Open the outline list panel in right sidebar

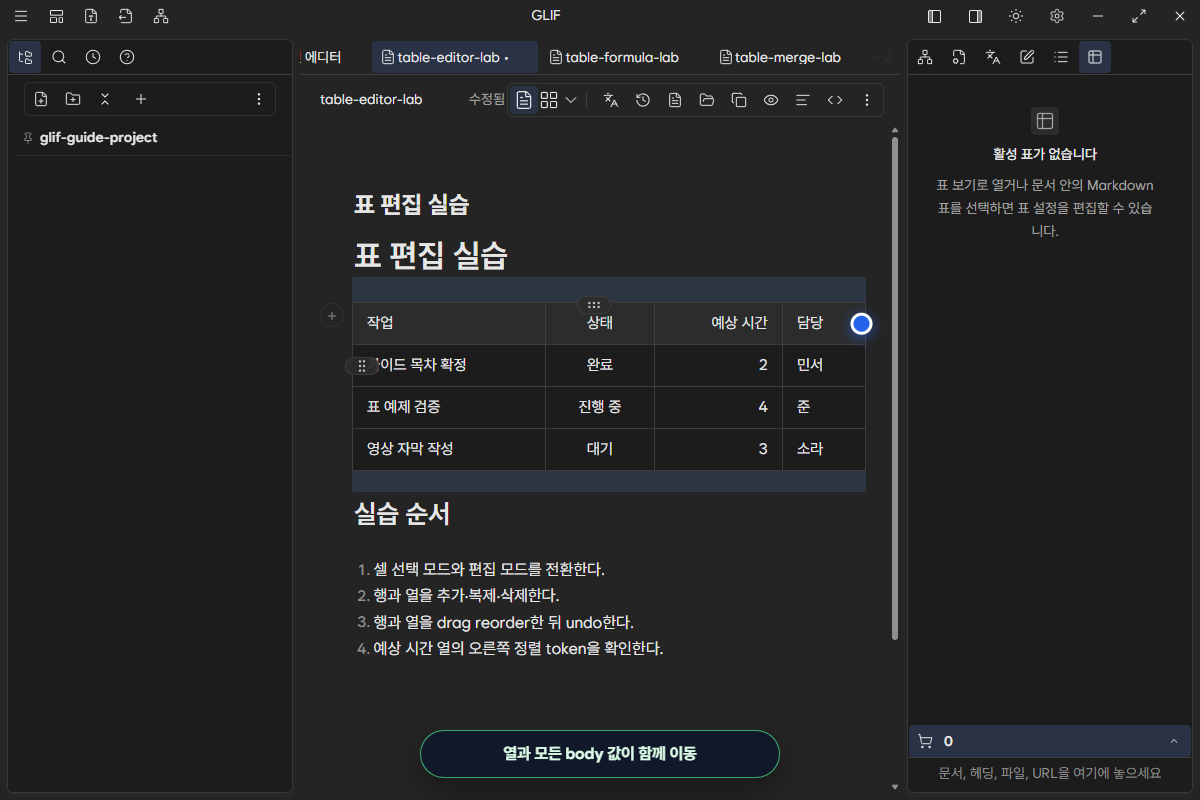[1061, 57]
